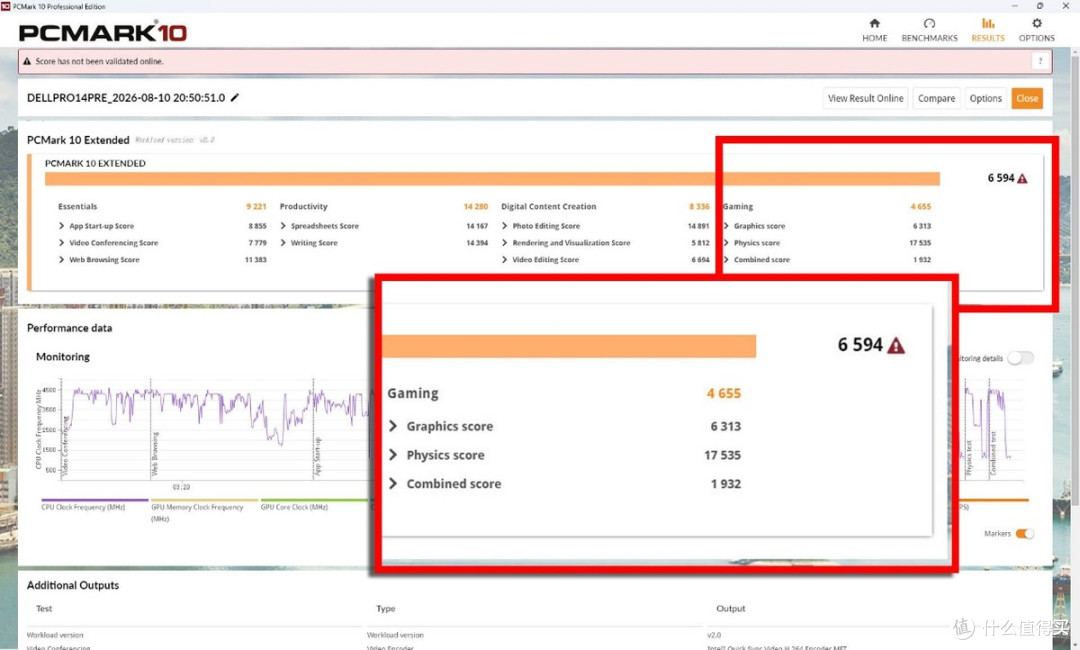The image size is (1080, 650).
Task: Turn off the Markers toggle
Action: tap(1024, 534)
